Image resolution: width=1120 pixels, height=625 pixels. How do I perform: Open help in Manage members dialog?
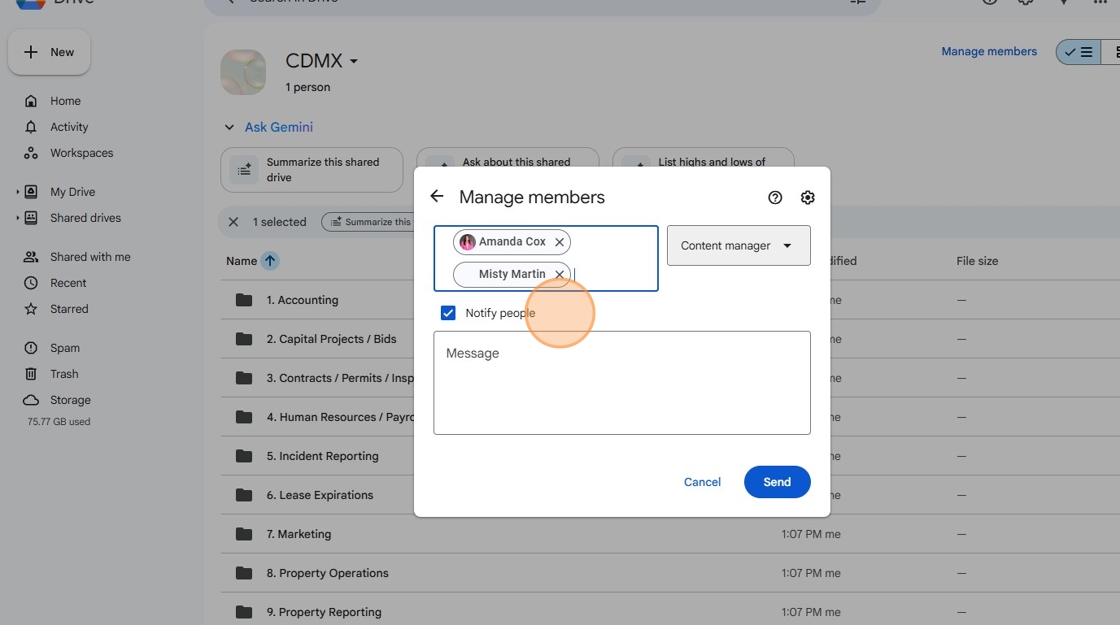click(775, 198)
